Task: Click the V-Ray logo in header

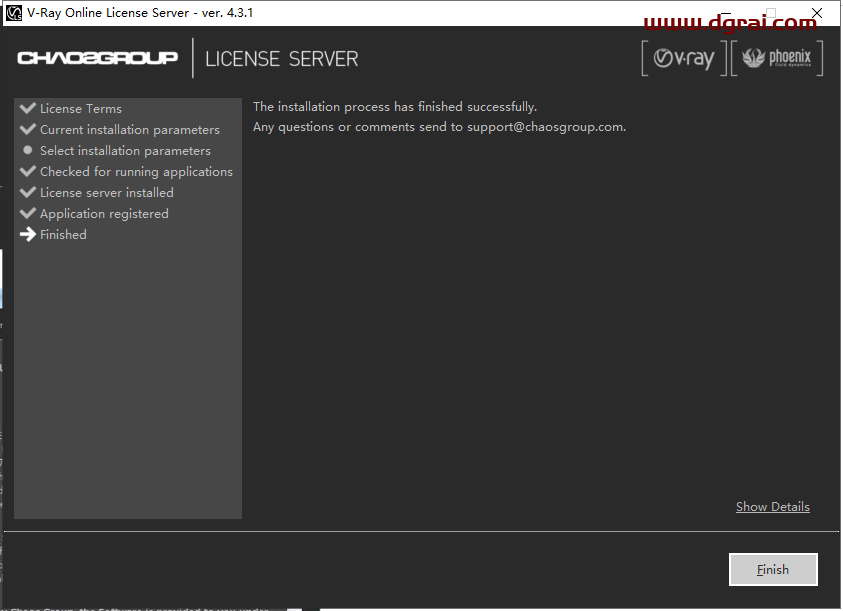Action: point(683,59)
